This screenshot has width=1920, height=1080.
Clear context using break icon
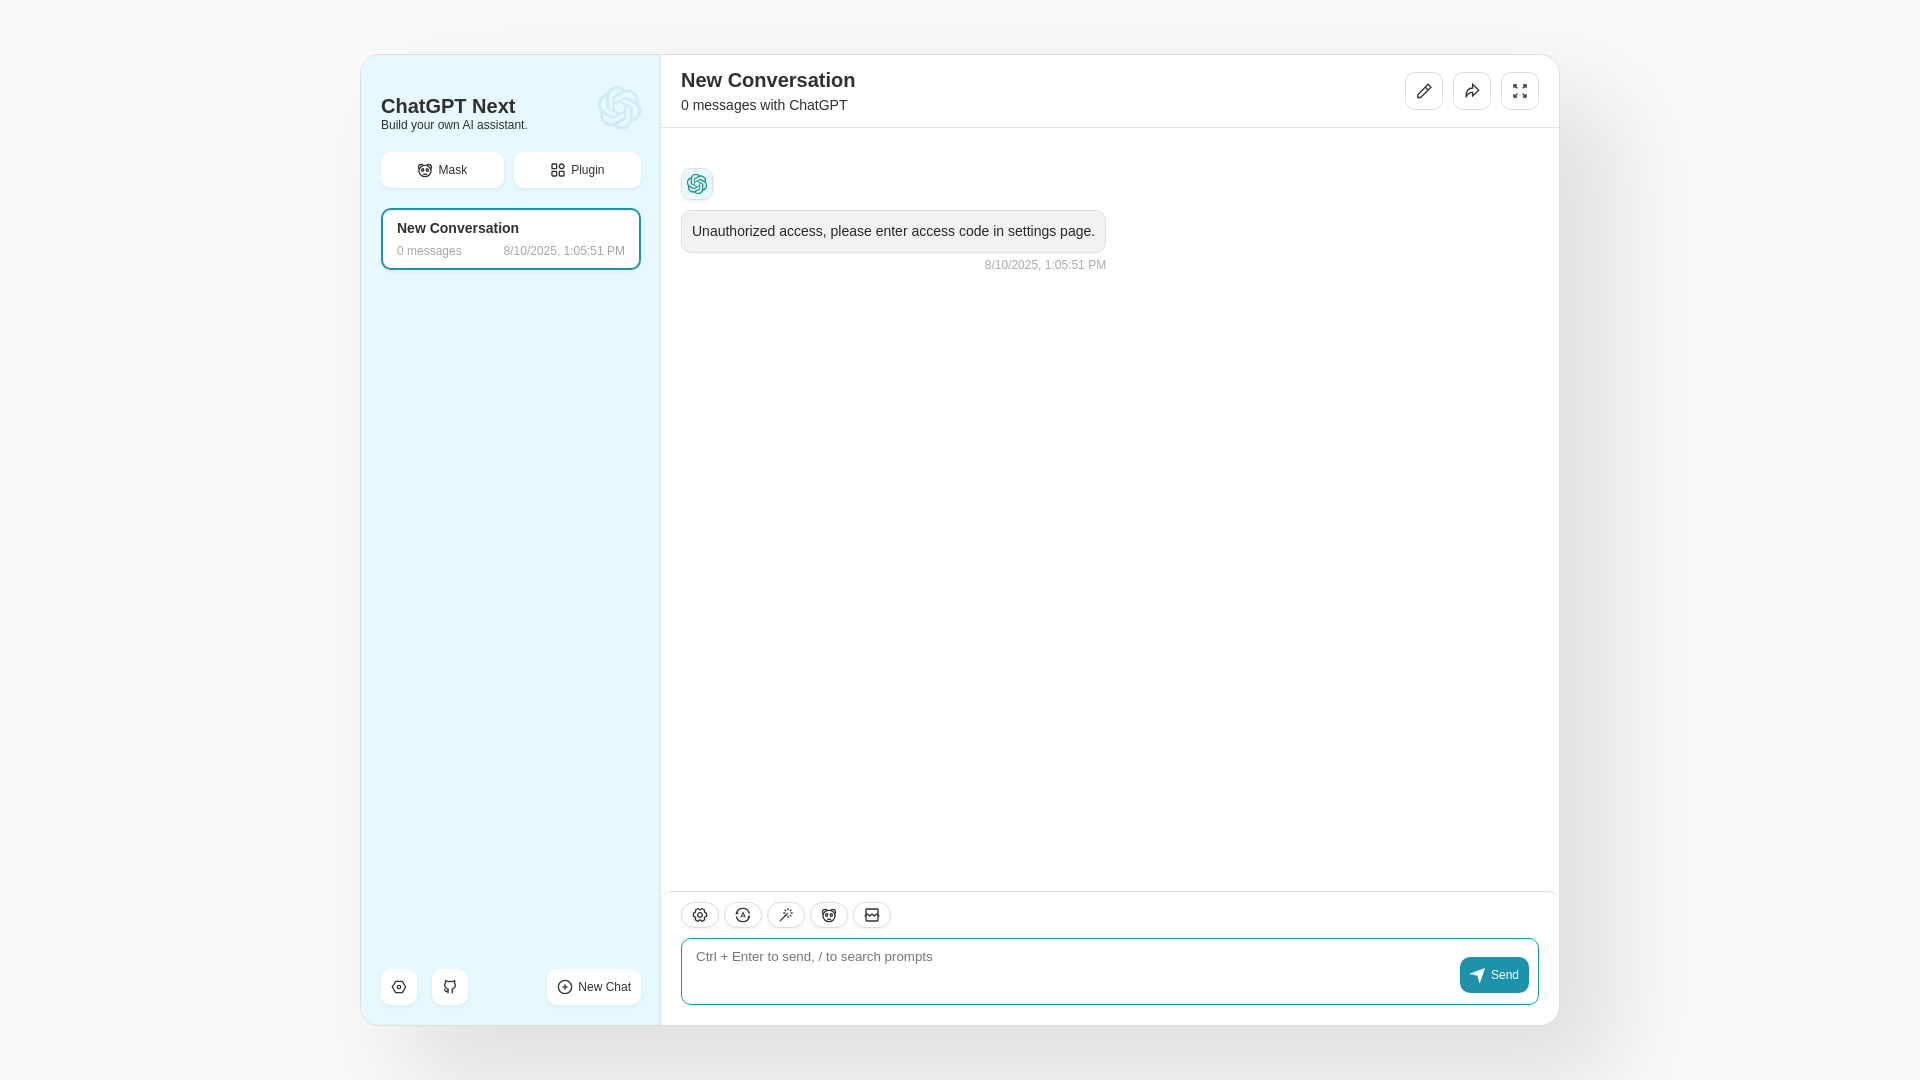pyautogui.click(x=872, y=915)
